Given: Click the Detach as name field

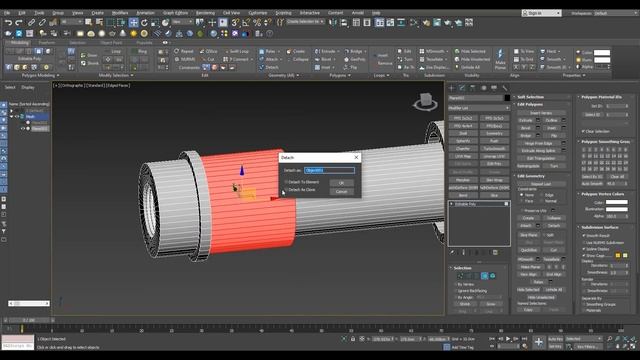Looking at the screenshot, I should click(329, 170).
